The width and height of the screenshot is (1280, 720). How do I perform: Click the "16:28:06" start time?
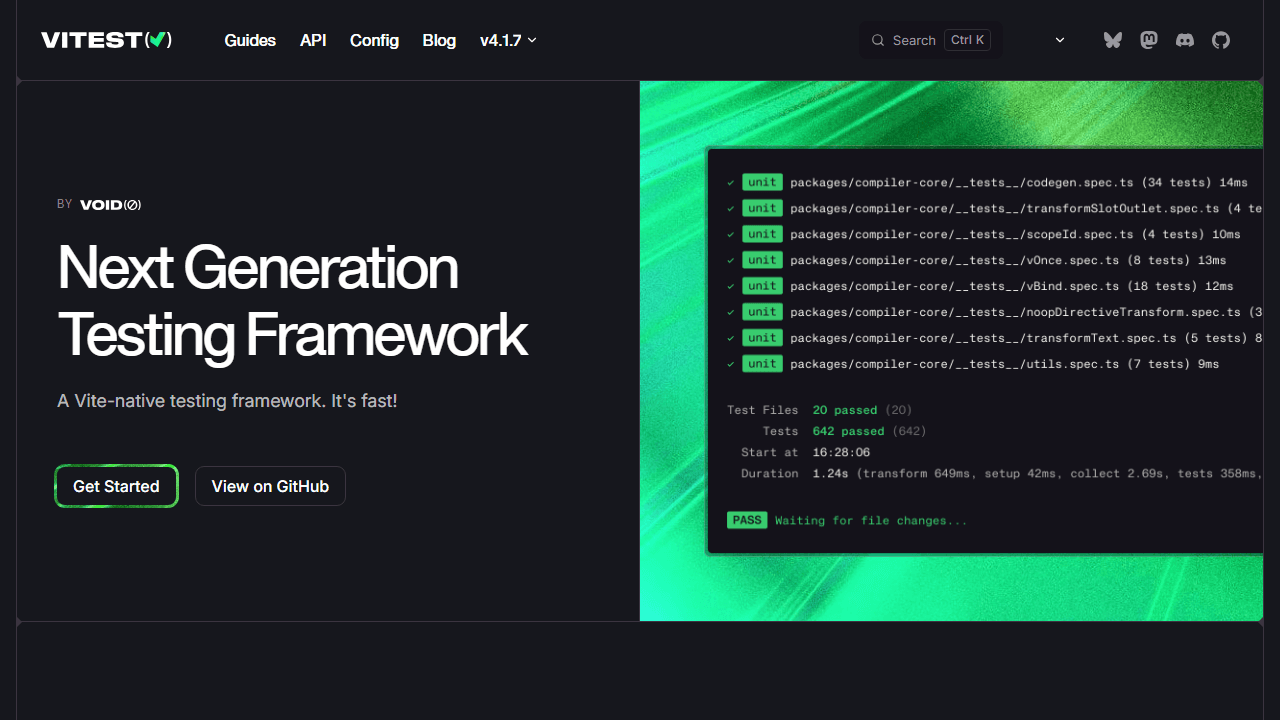[x=842, y=453]
